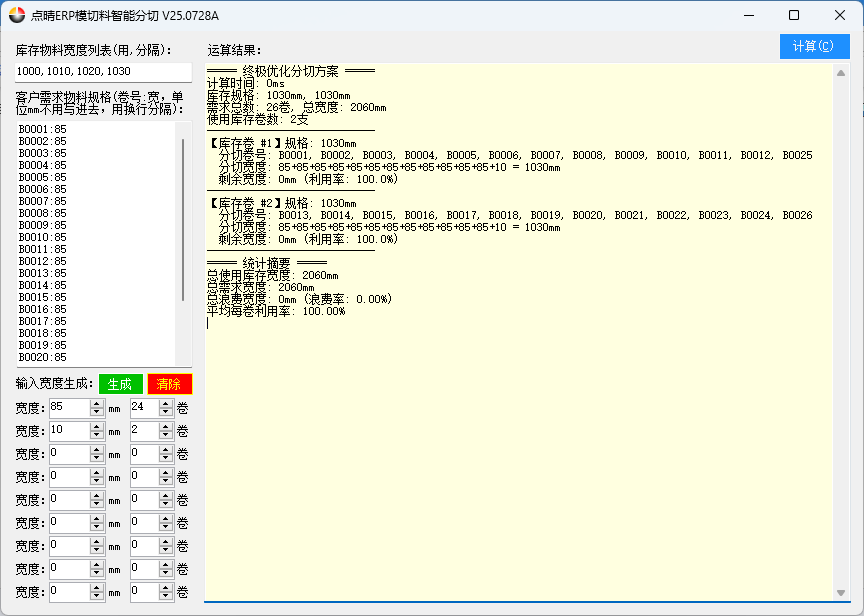Decrease the first row width value of 85
The image size is (864, 616).
click(97, 412)
